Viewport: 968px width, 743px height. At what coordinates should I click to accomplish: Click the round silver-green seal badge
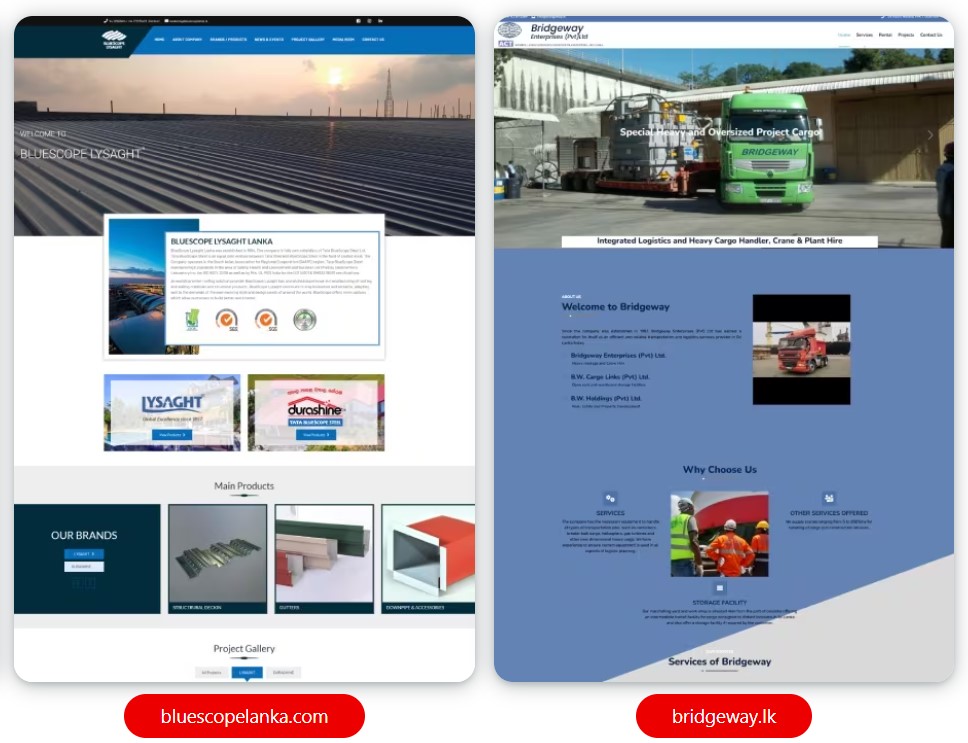click(x=304, y=320)
